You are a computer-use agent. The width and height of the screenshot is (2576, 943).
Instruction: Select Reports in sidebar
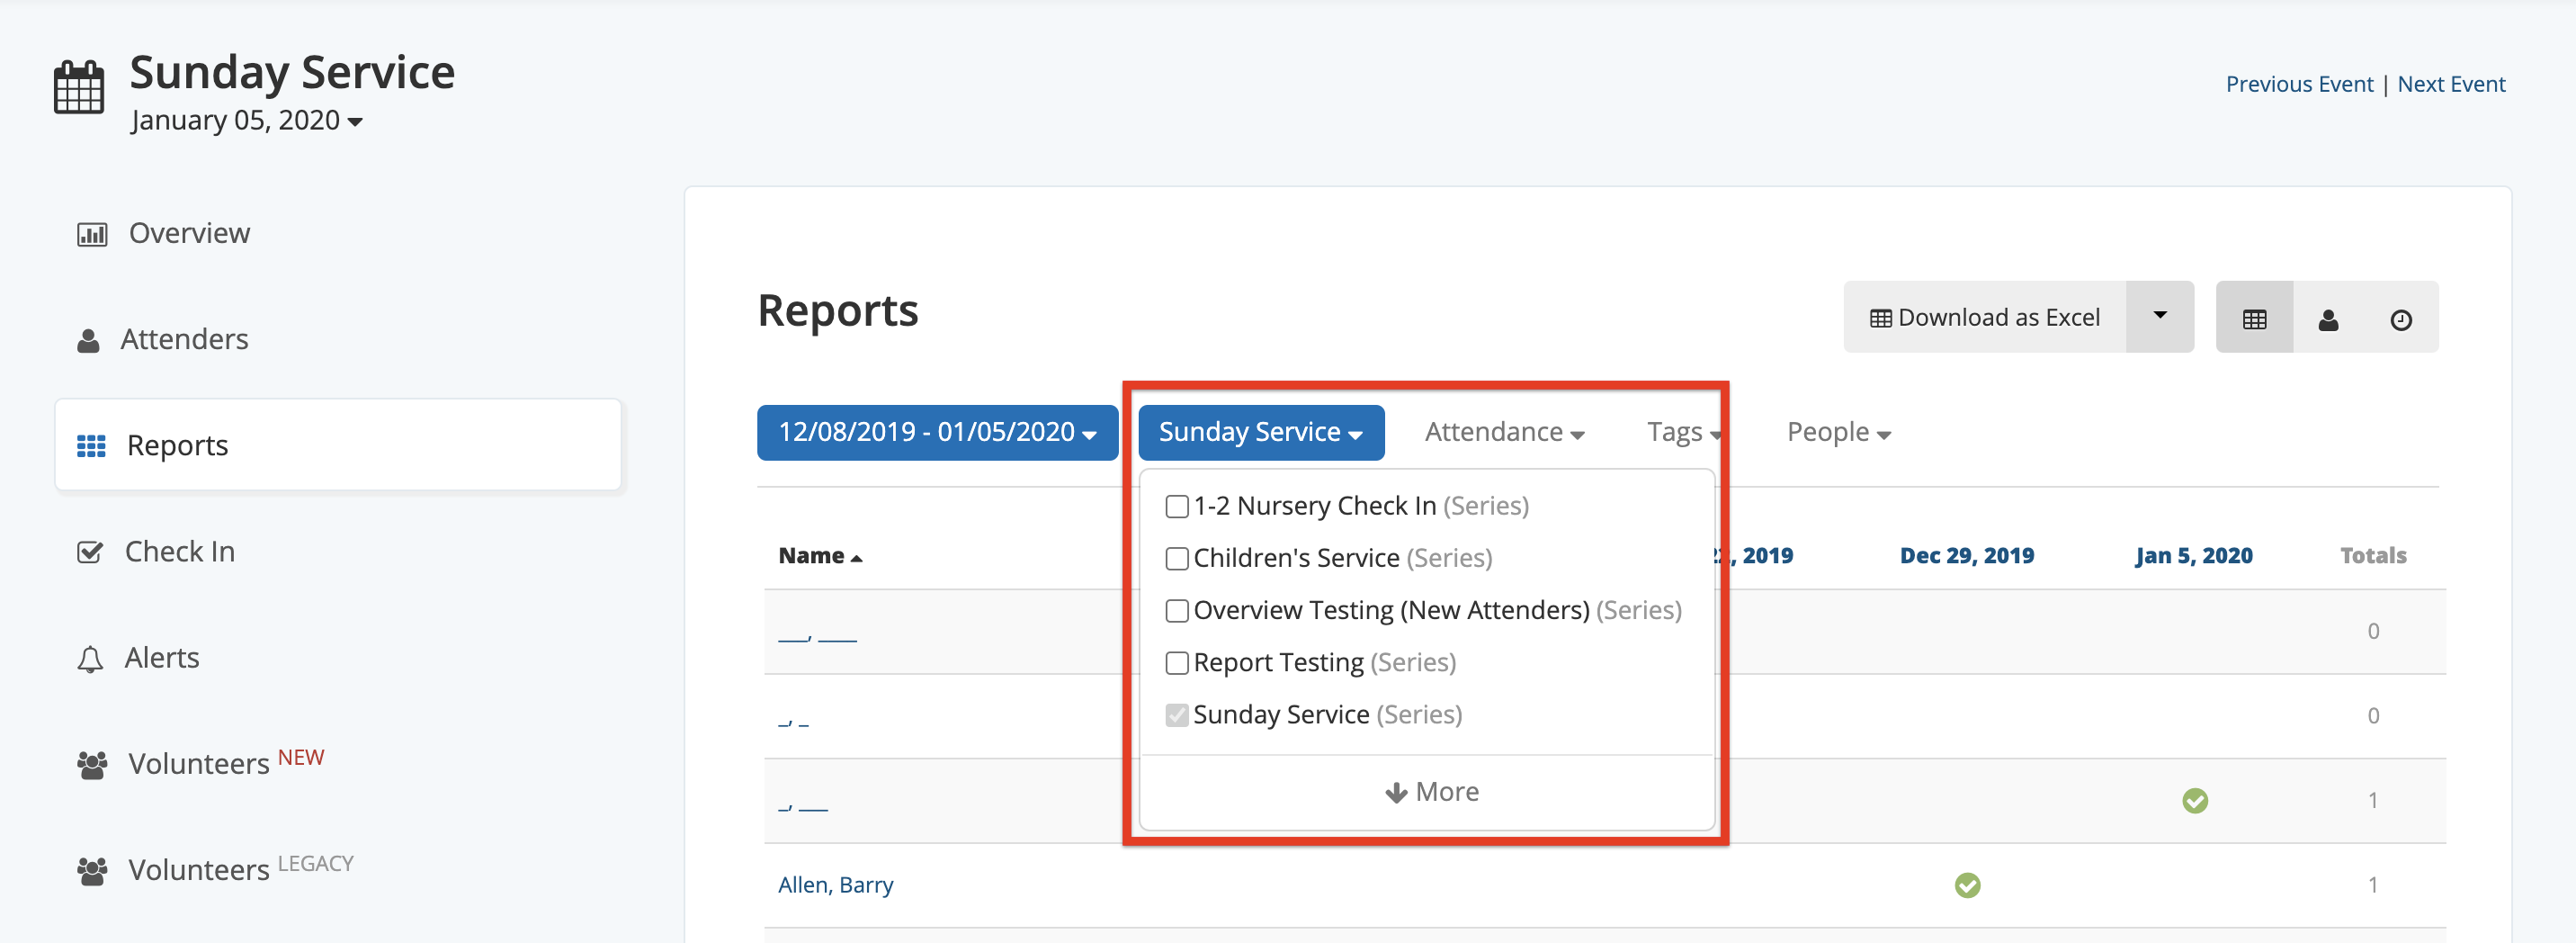pyautogui.click(x=338, y=445)
